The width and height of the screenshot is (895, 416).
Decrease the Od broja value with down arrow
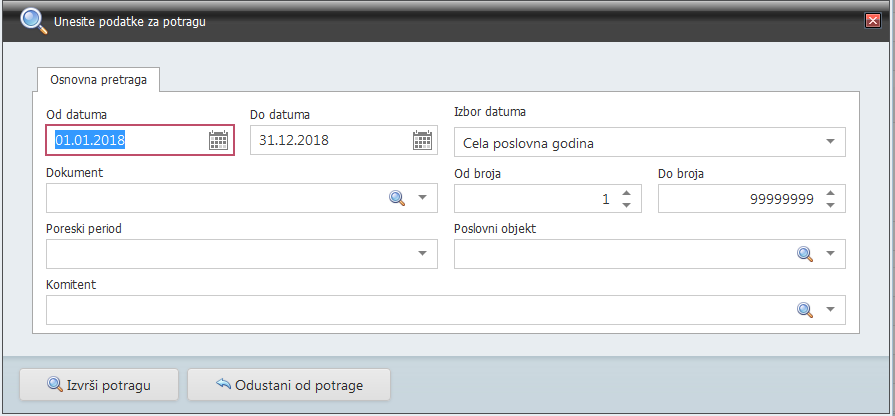(626, 205)
